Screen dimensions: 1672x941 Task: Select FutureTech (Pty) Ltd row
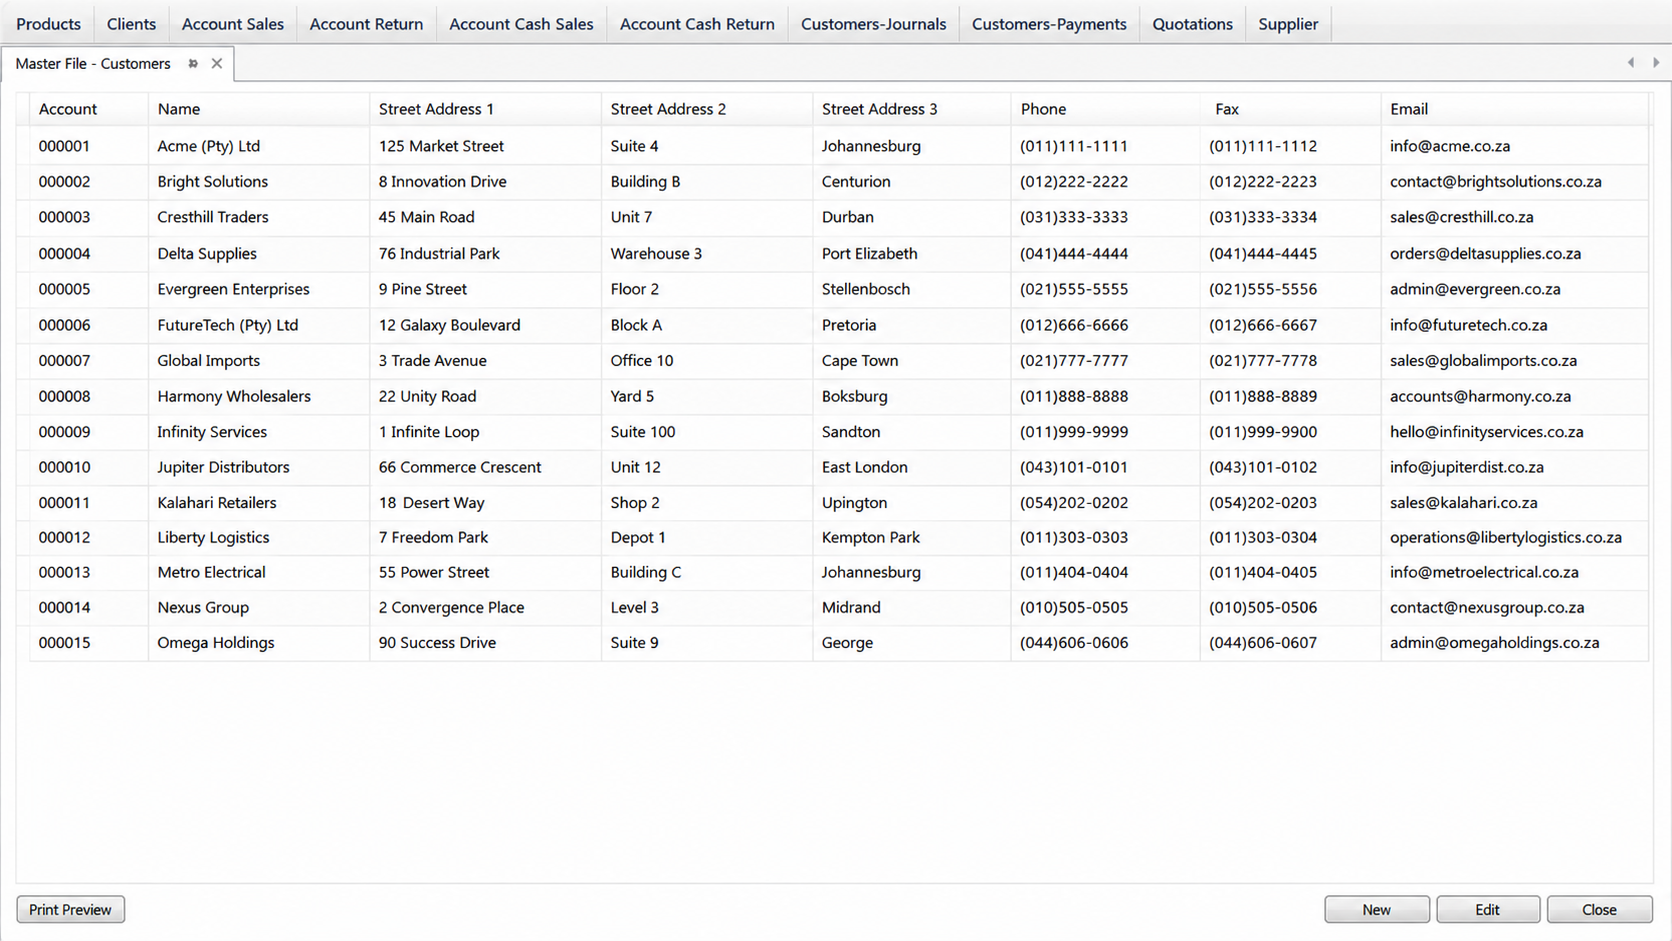coord(839,325)
